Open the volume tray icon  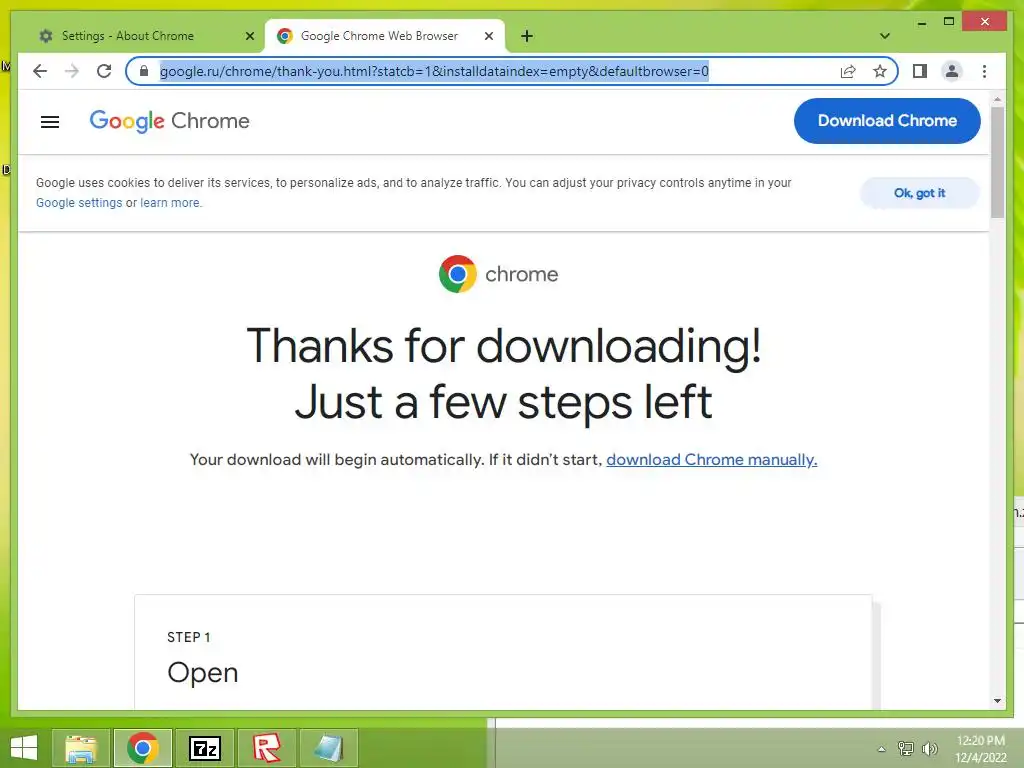[x=929, y=748]
